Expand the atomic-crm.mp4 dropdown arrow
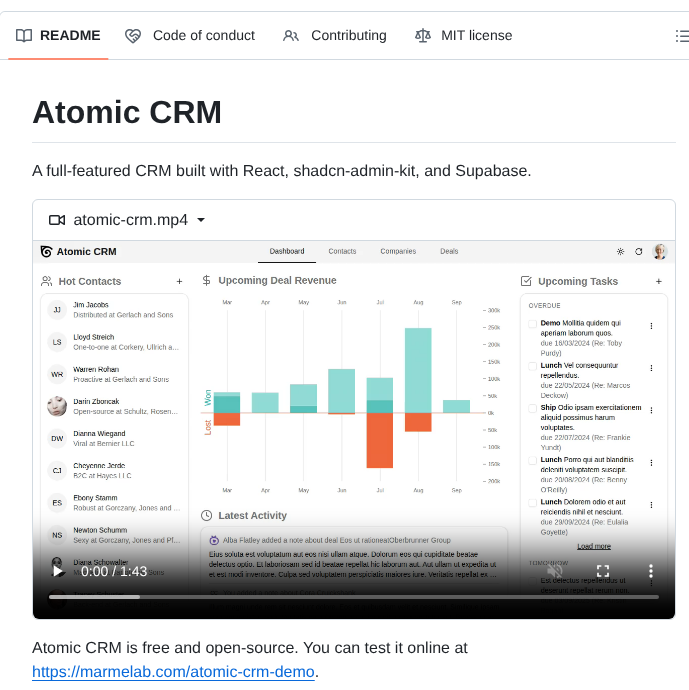 point(201,220)
